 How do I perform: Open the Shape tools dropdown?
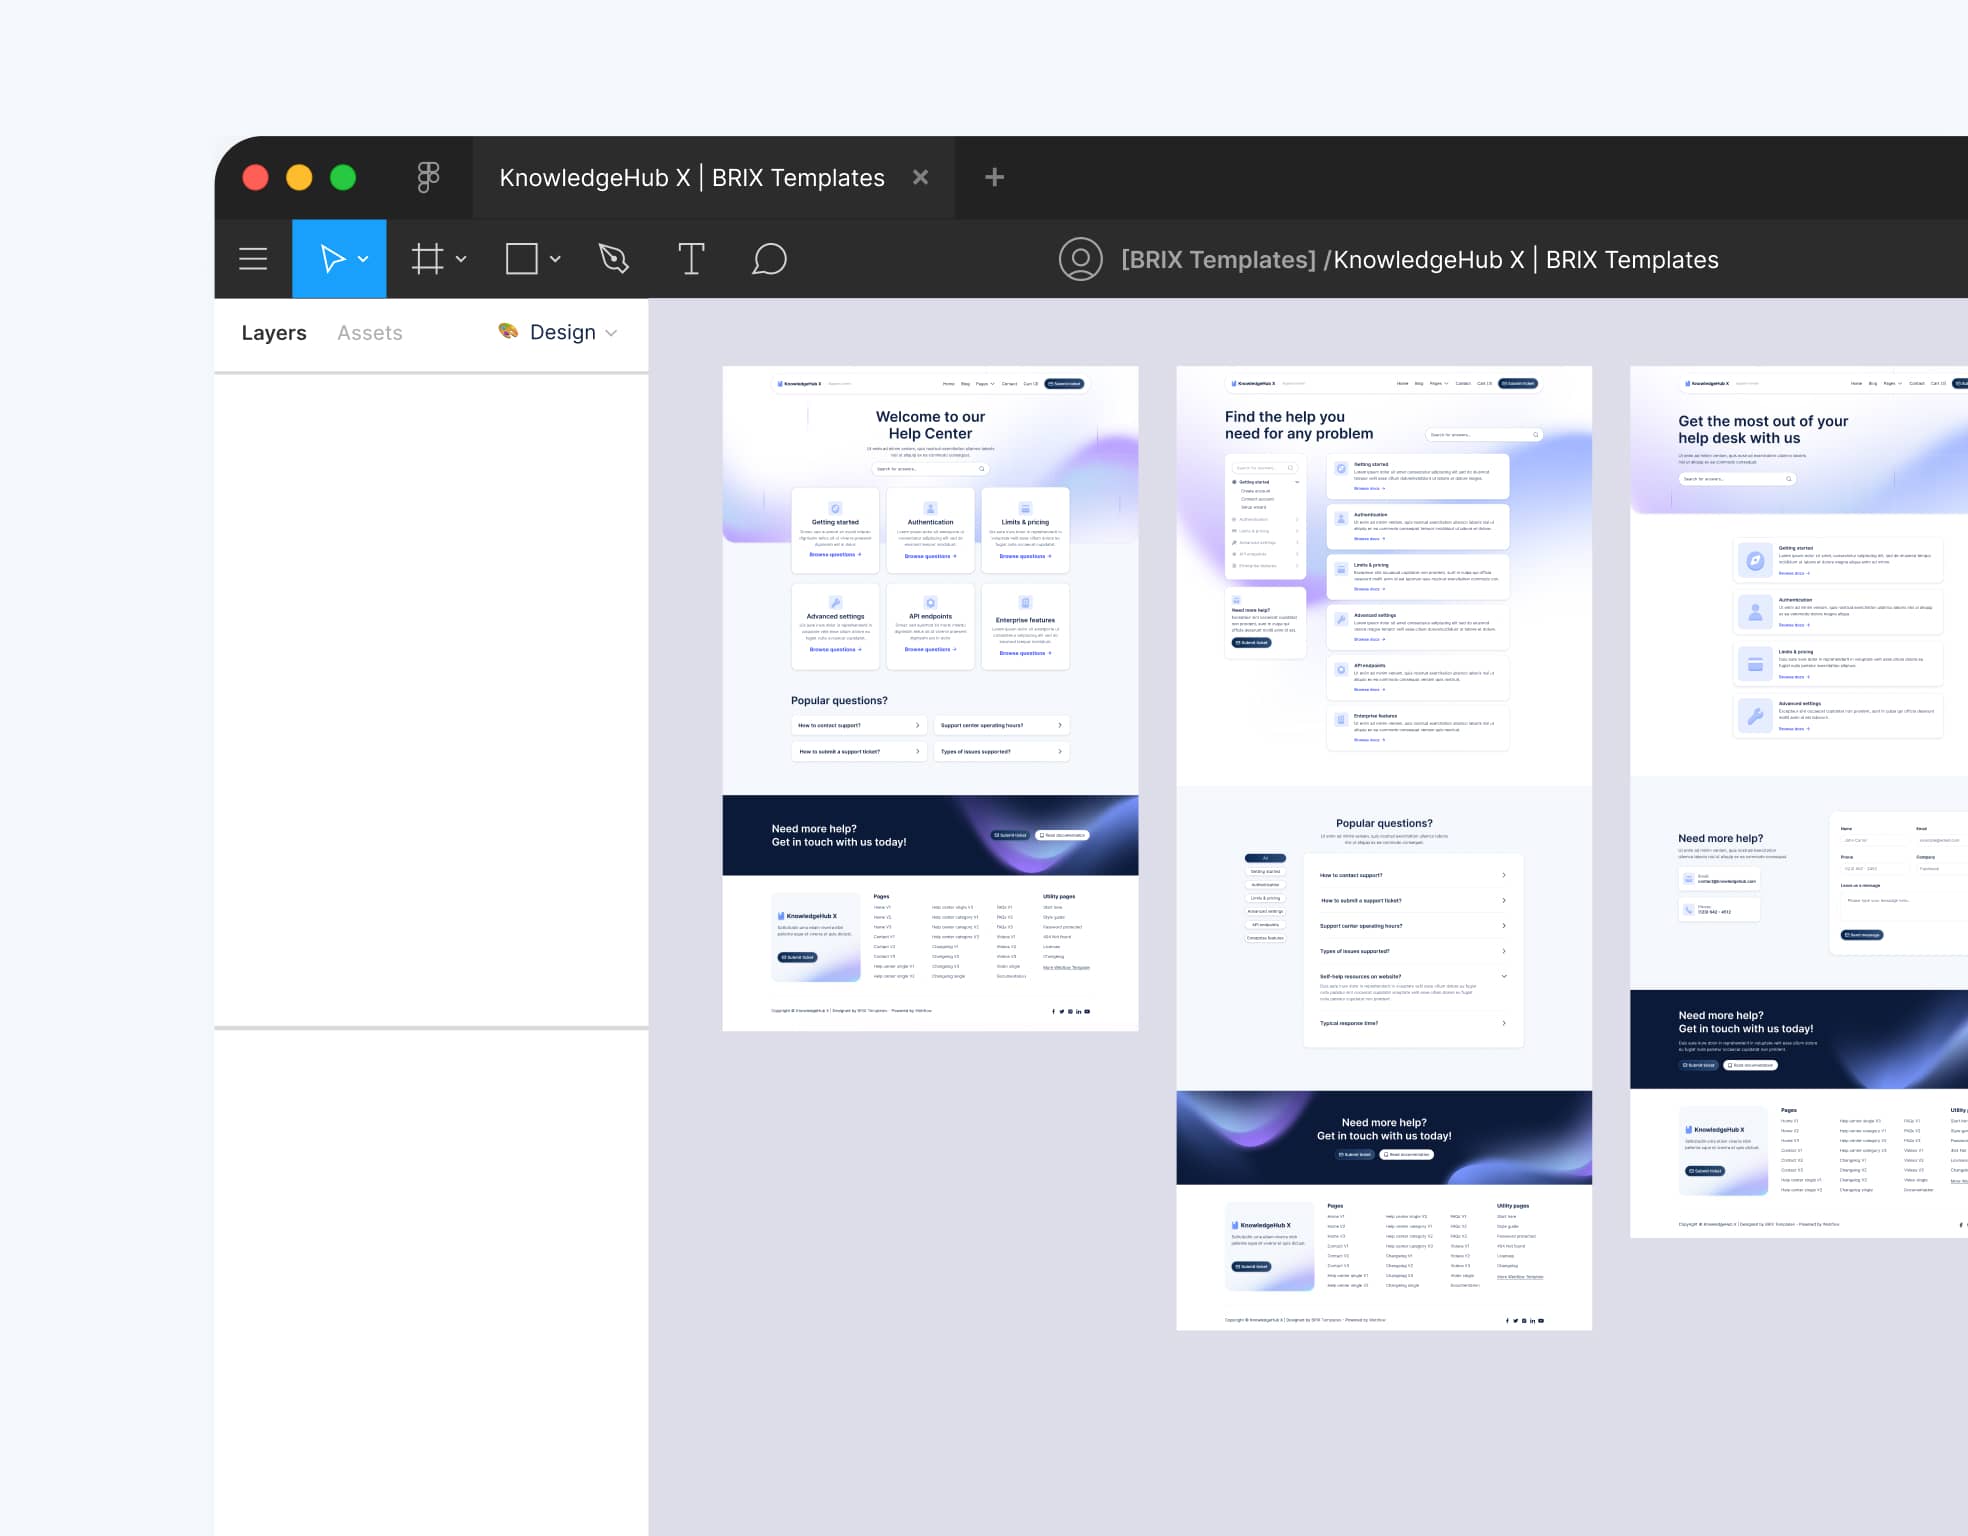555,259
